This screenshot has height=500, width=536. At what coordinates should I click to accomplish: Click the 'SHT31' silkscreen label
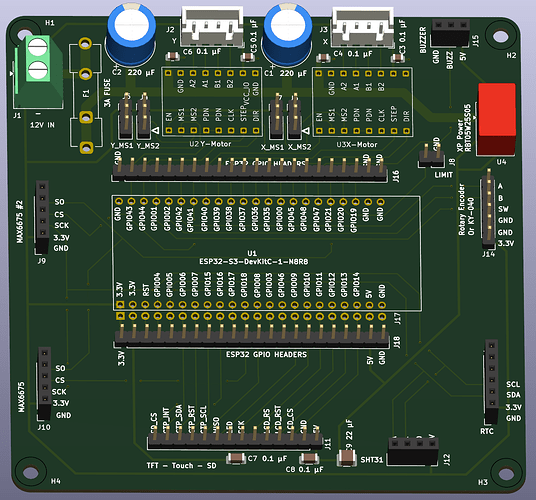pos(372,460)
